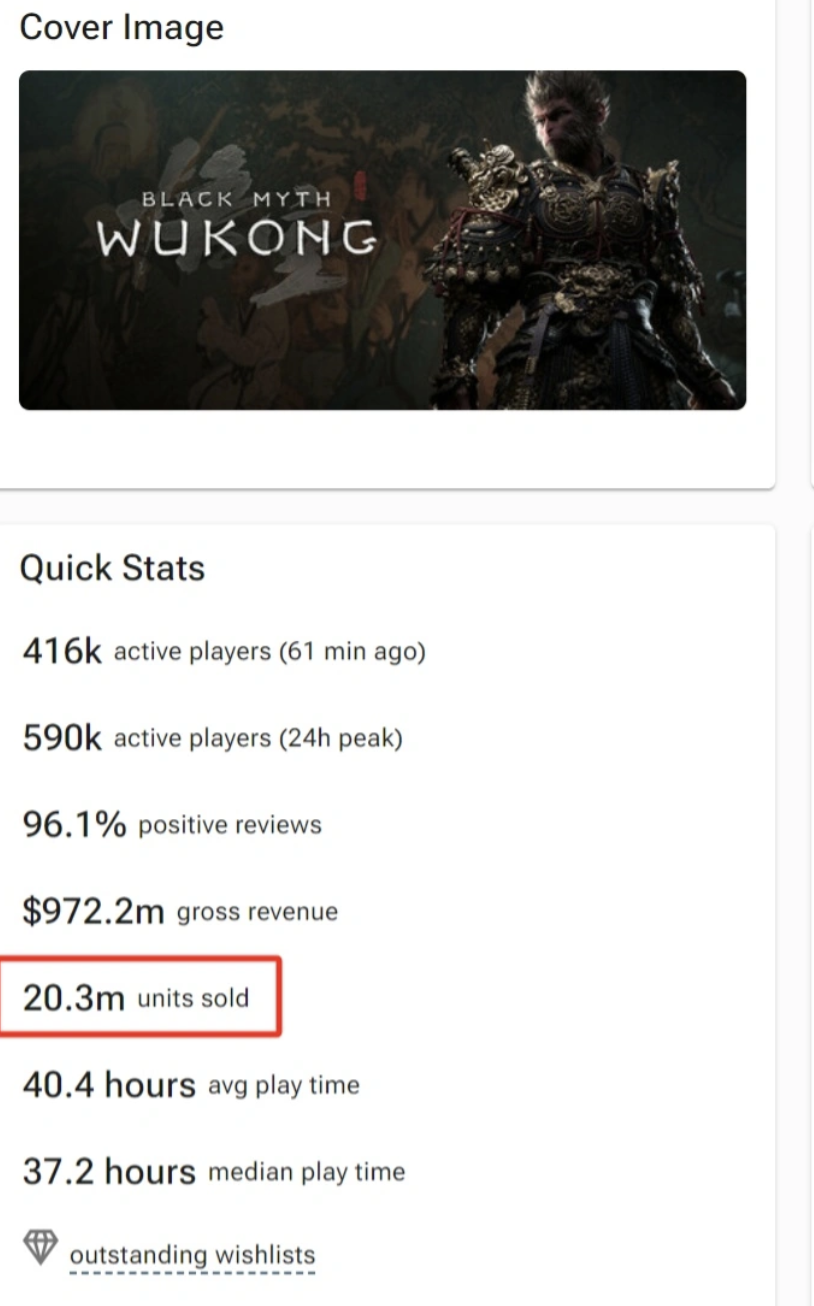Screen dimensions: 814x1306
Task: Select the Quick Stats heading
Action: coord(112,568)
